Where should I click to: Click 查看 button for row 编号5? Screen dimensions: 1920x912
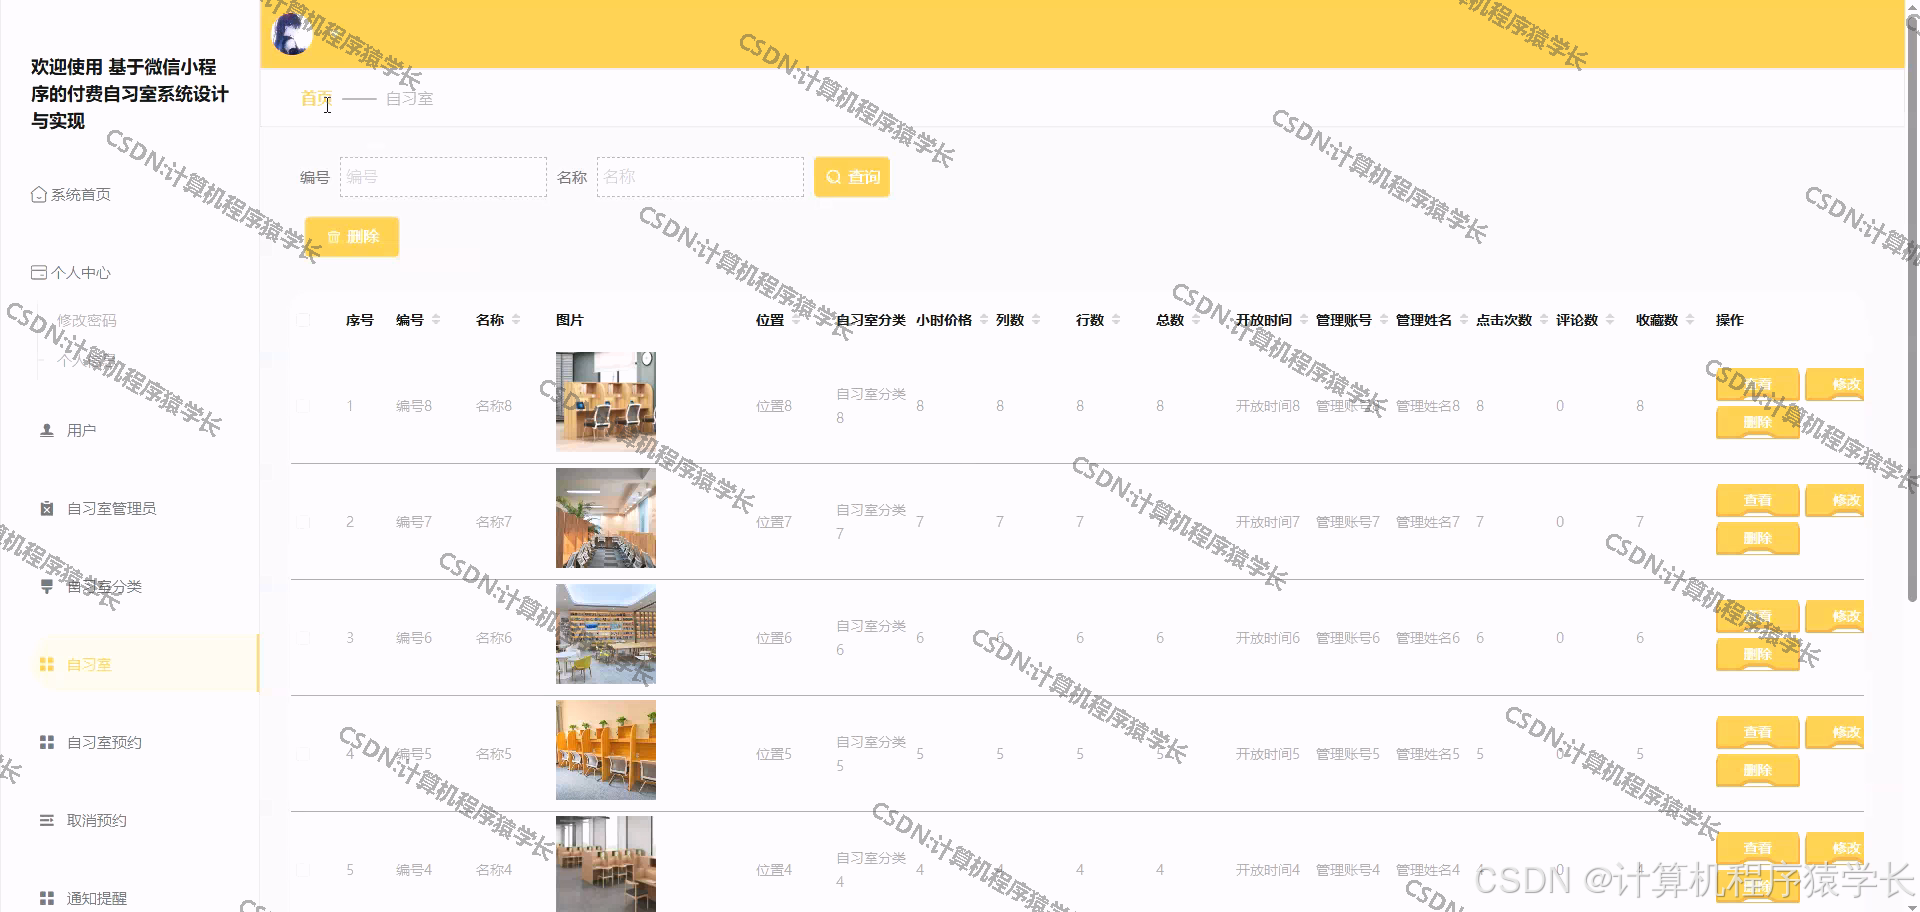coord(1758,732)
